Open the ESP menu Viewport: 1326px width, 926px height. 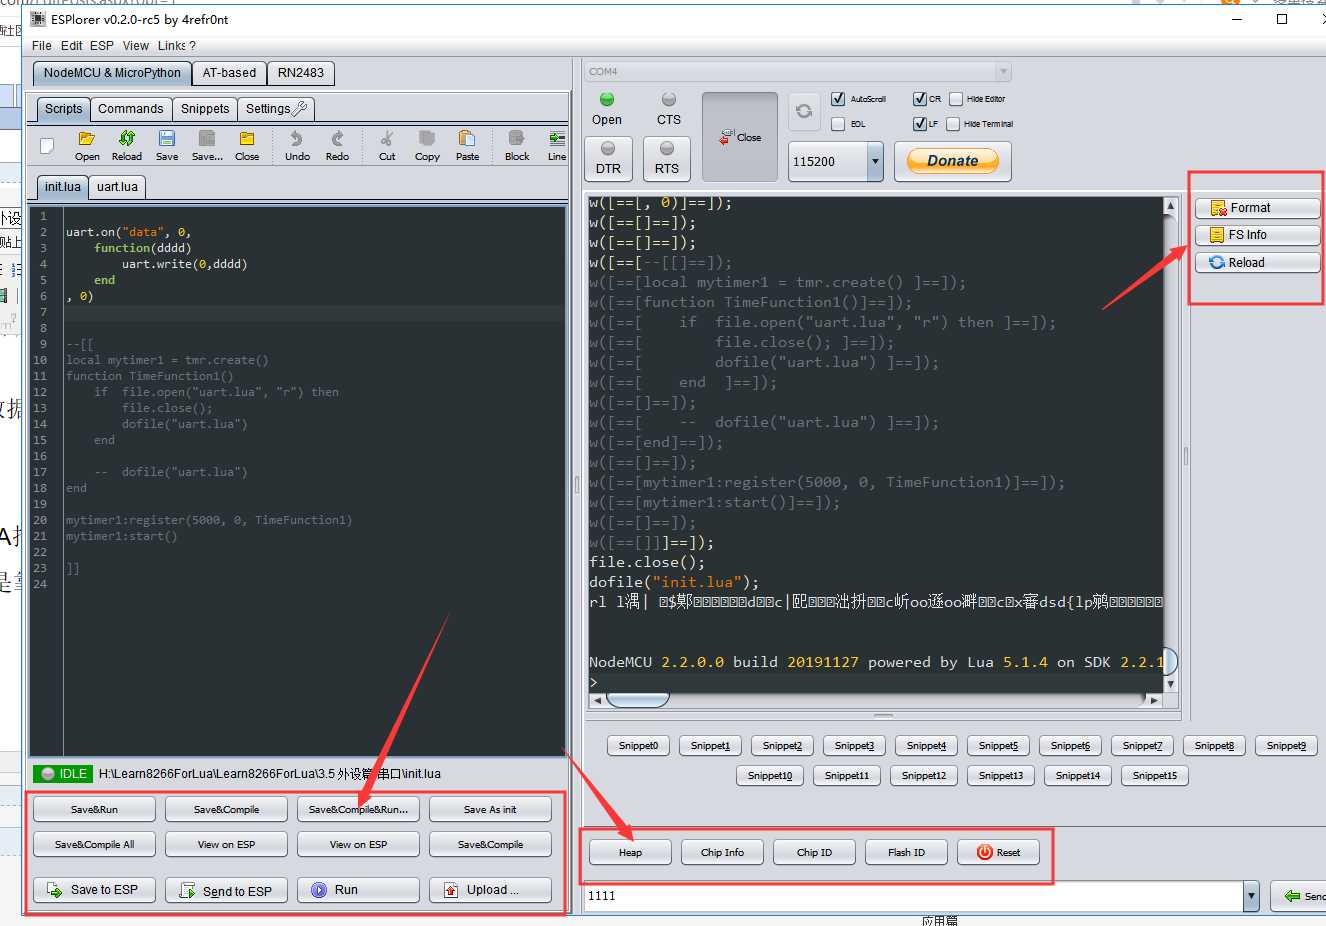[x=102, y=46]
